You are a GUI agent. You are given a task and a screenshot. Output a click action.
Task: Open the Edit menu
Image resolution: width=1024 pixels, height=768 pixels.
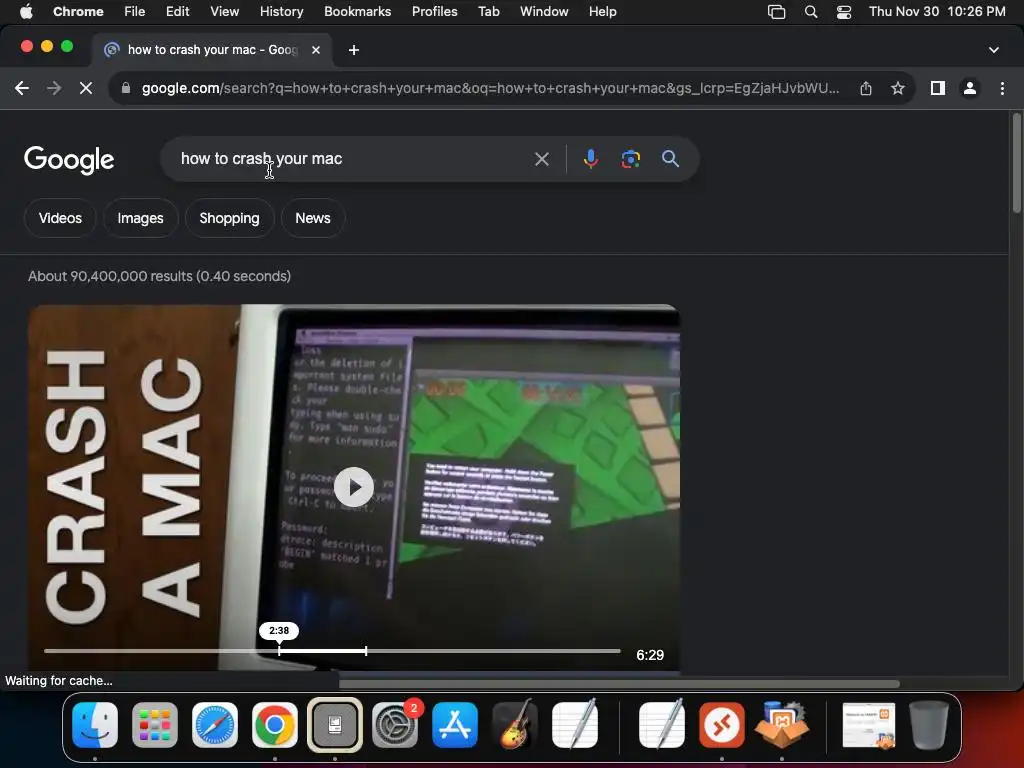(177, 12)
